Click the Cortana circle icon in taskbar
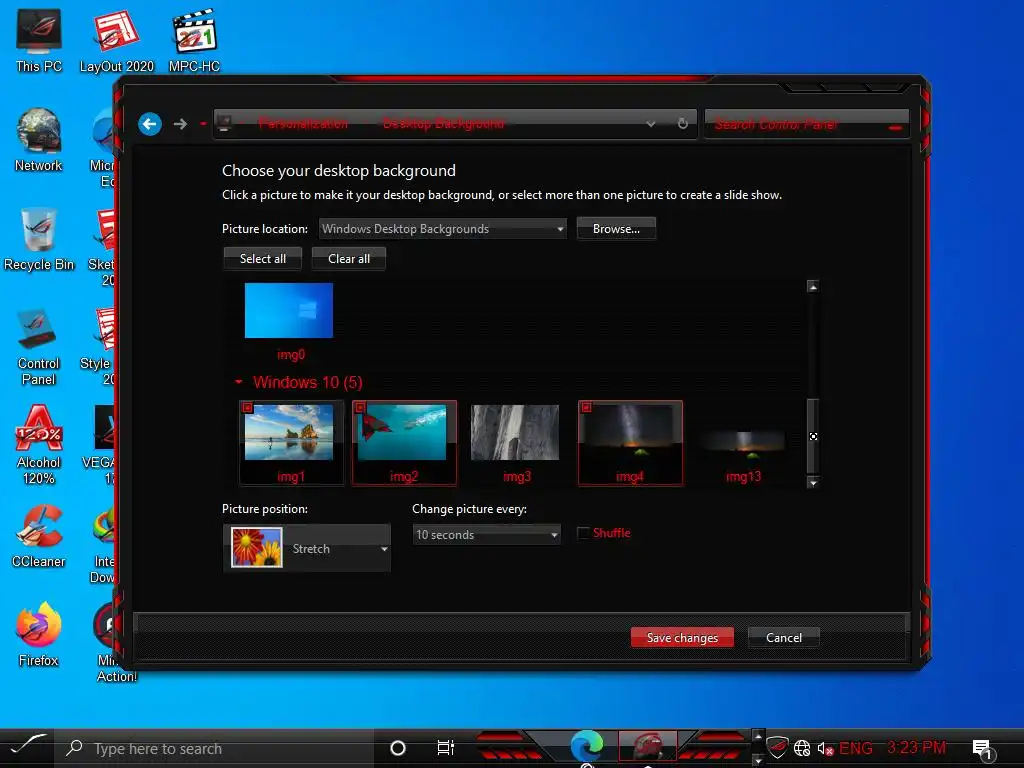Viewport: 1024px width, 768px height. tap(397, 748)
